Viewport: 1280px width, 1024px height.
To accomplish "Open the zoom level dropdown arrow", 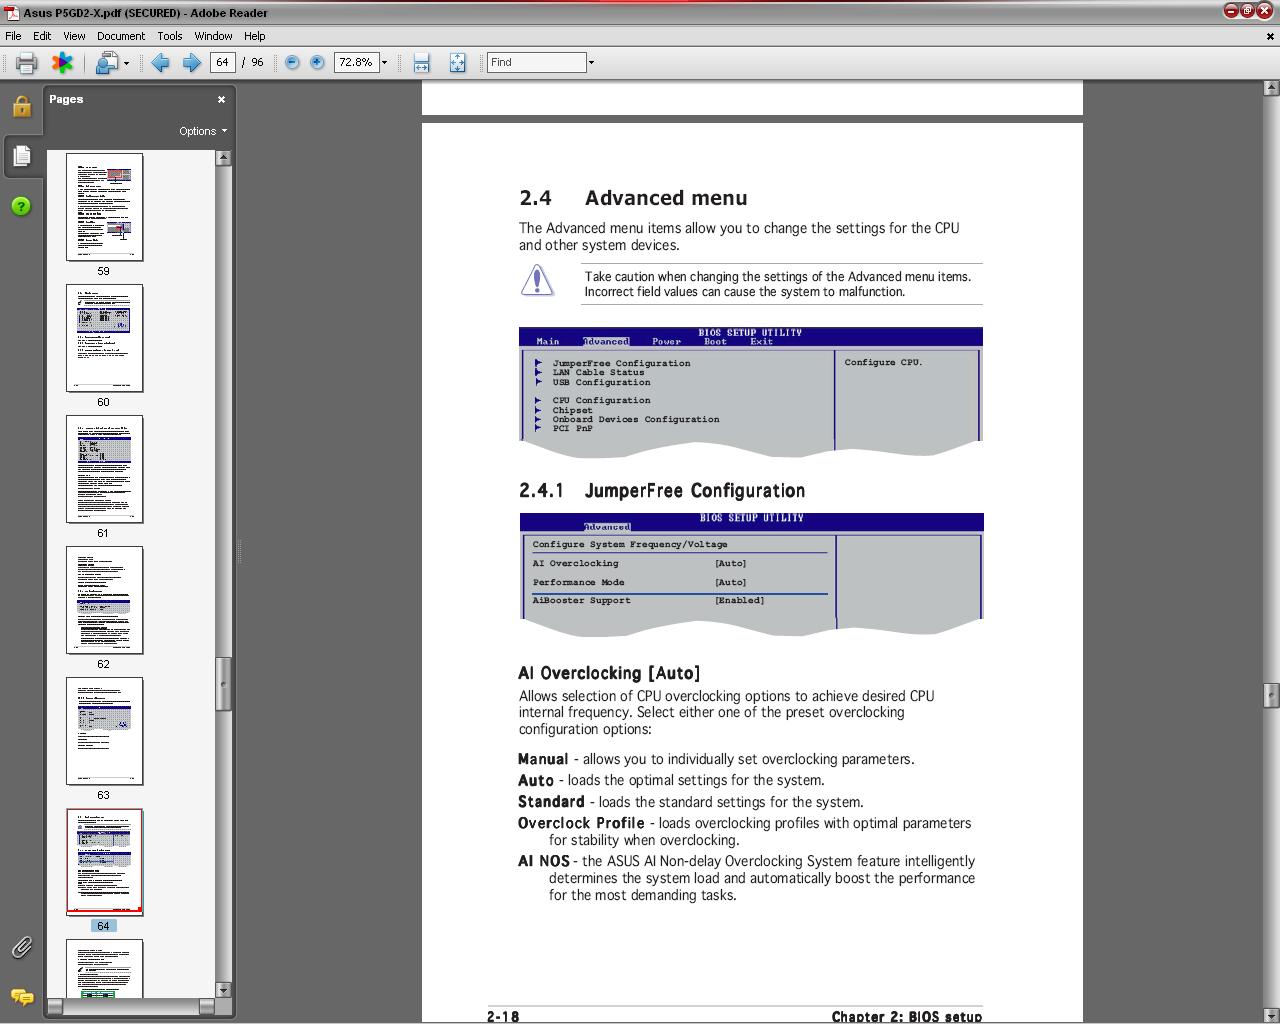I will (384, 62).
